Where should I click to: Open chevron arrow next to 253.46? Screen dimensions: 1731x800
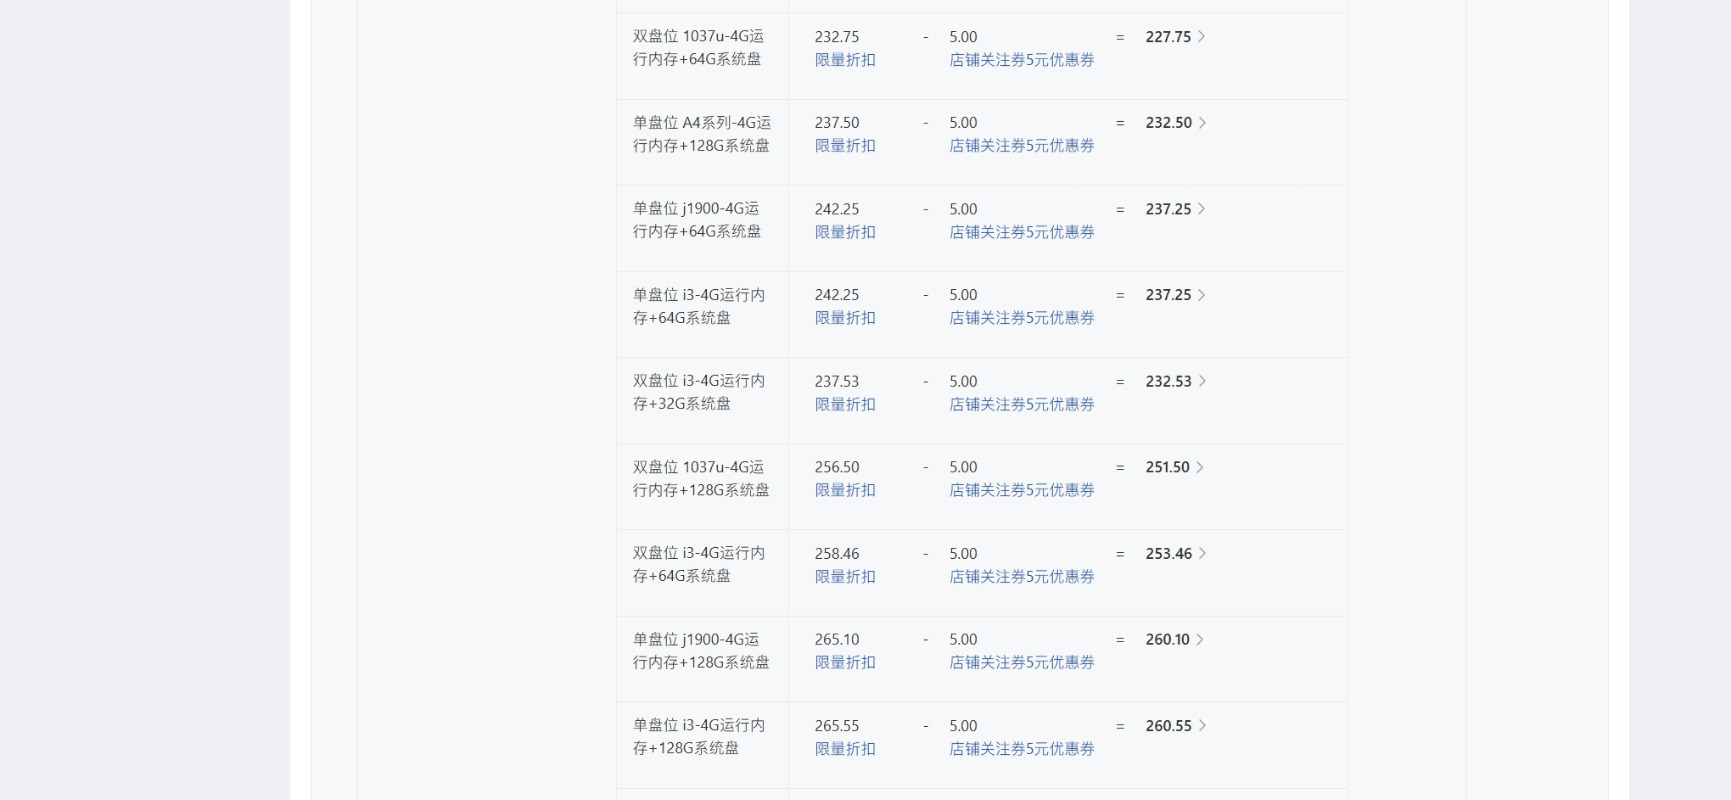point(1202,553)
